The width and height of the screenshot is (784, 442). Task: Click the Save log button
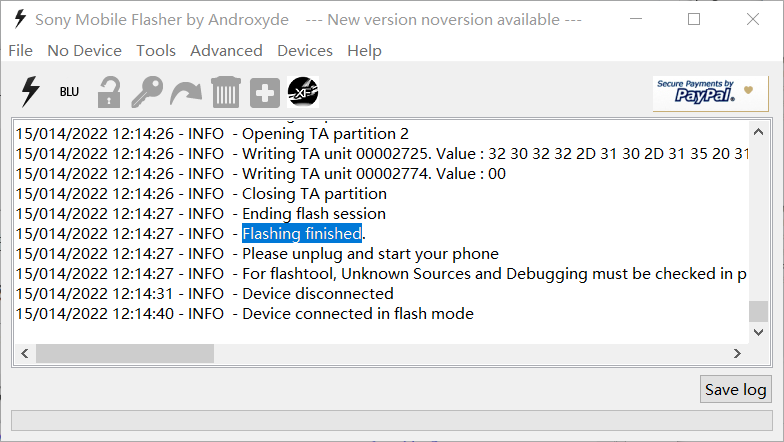point(735,390)
